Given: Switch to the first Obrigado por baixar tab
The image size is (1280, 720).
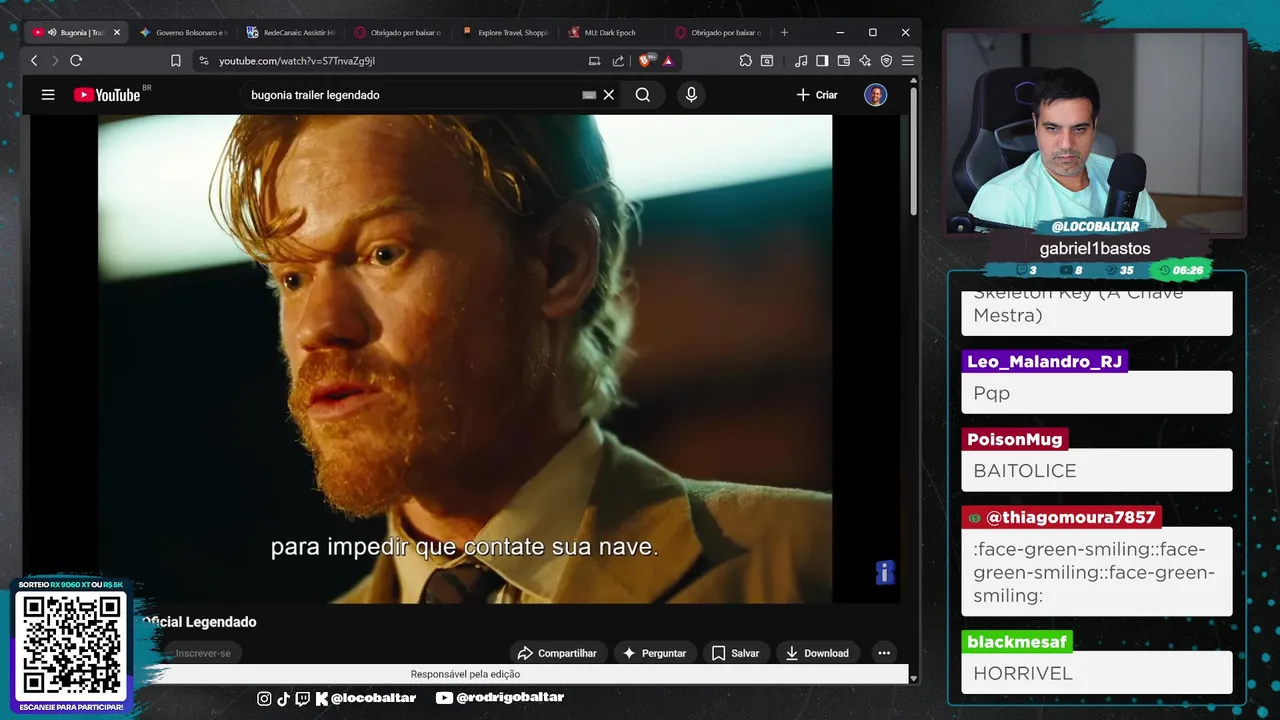Looking at the screenshot, I should tap(398, 32).
